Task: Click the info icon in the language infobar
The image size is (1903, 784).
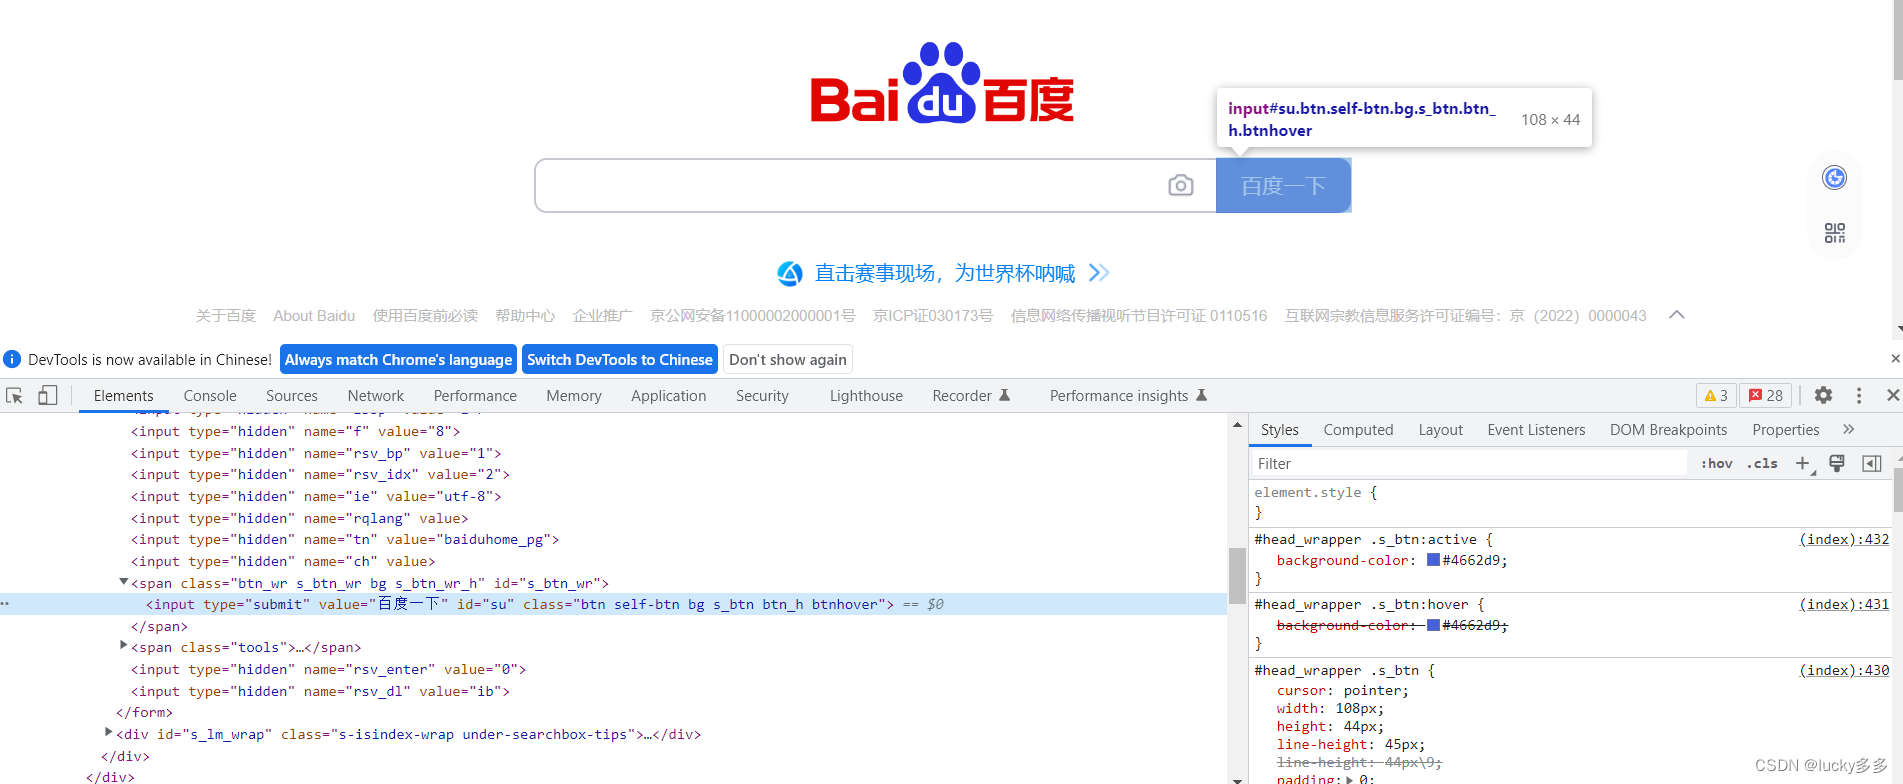Action: tap(12, 359)
